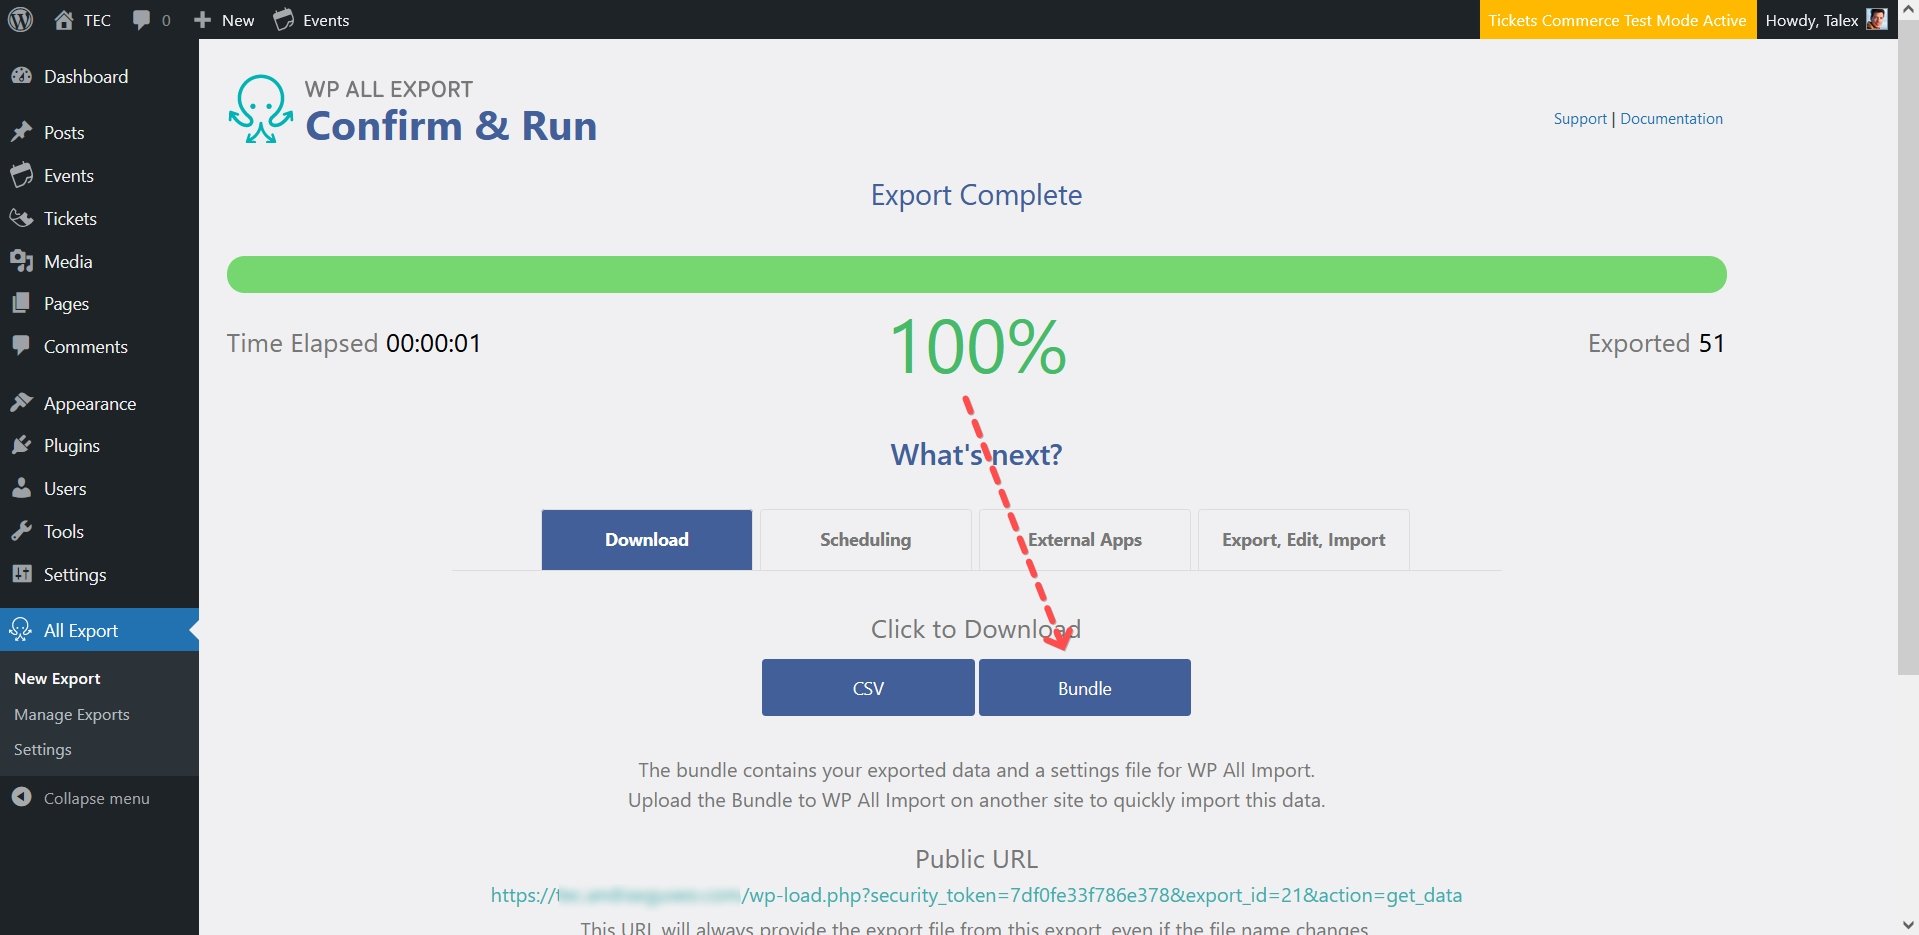Click the green export progress bar
1919x935 pixels.
pyautogui.click(x=977, y=273)
